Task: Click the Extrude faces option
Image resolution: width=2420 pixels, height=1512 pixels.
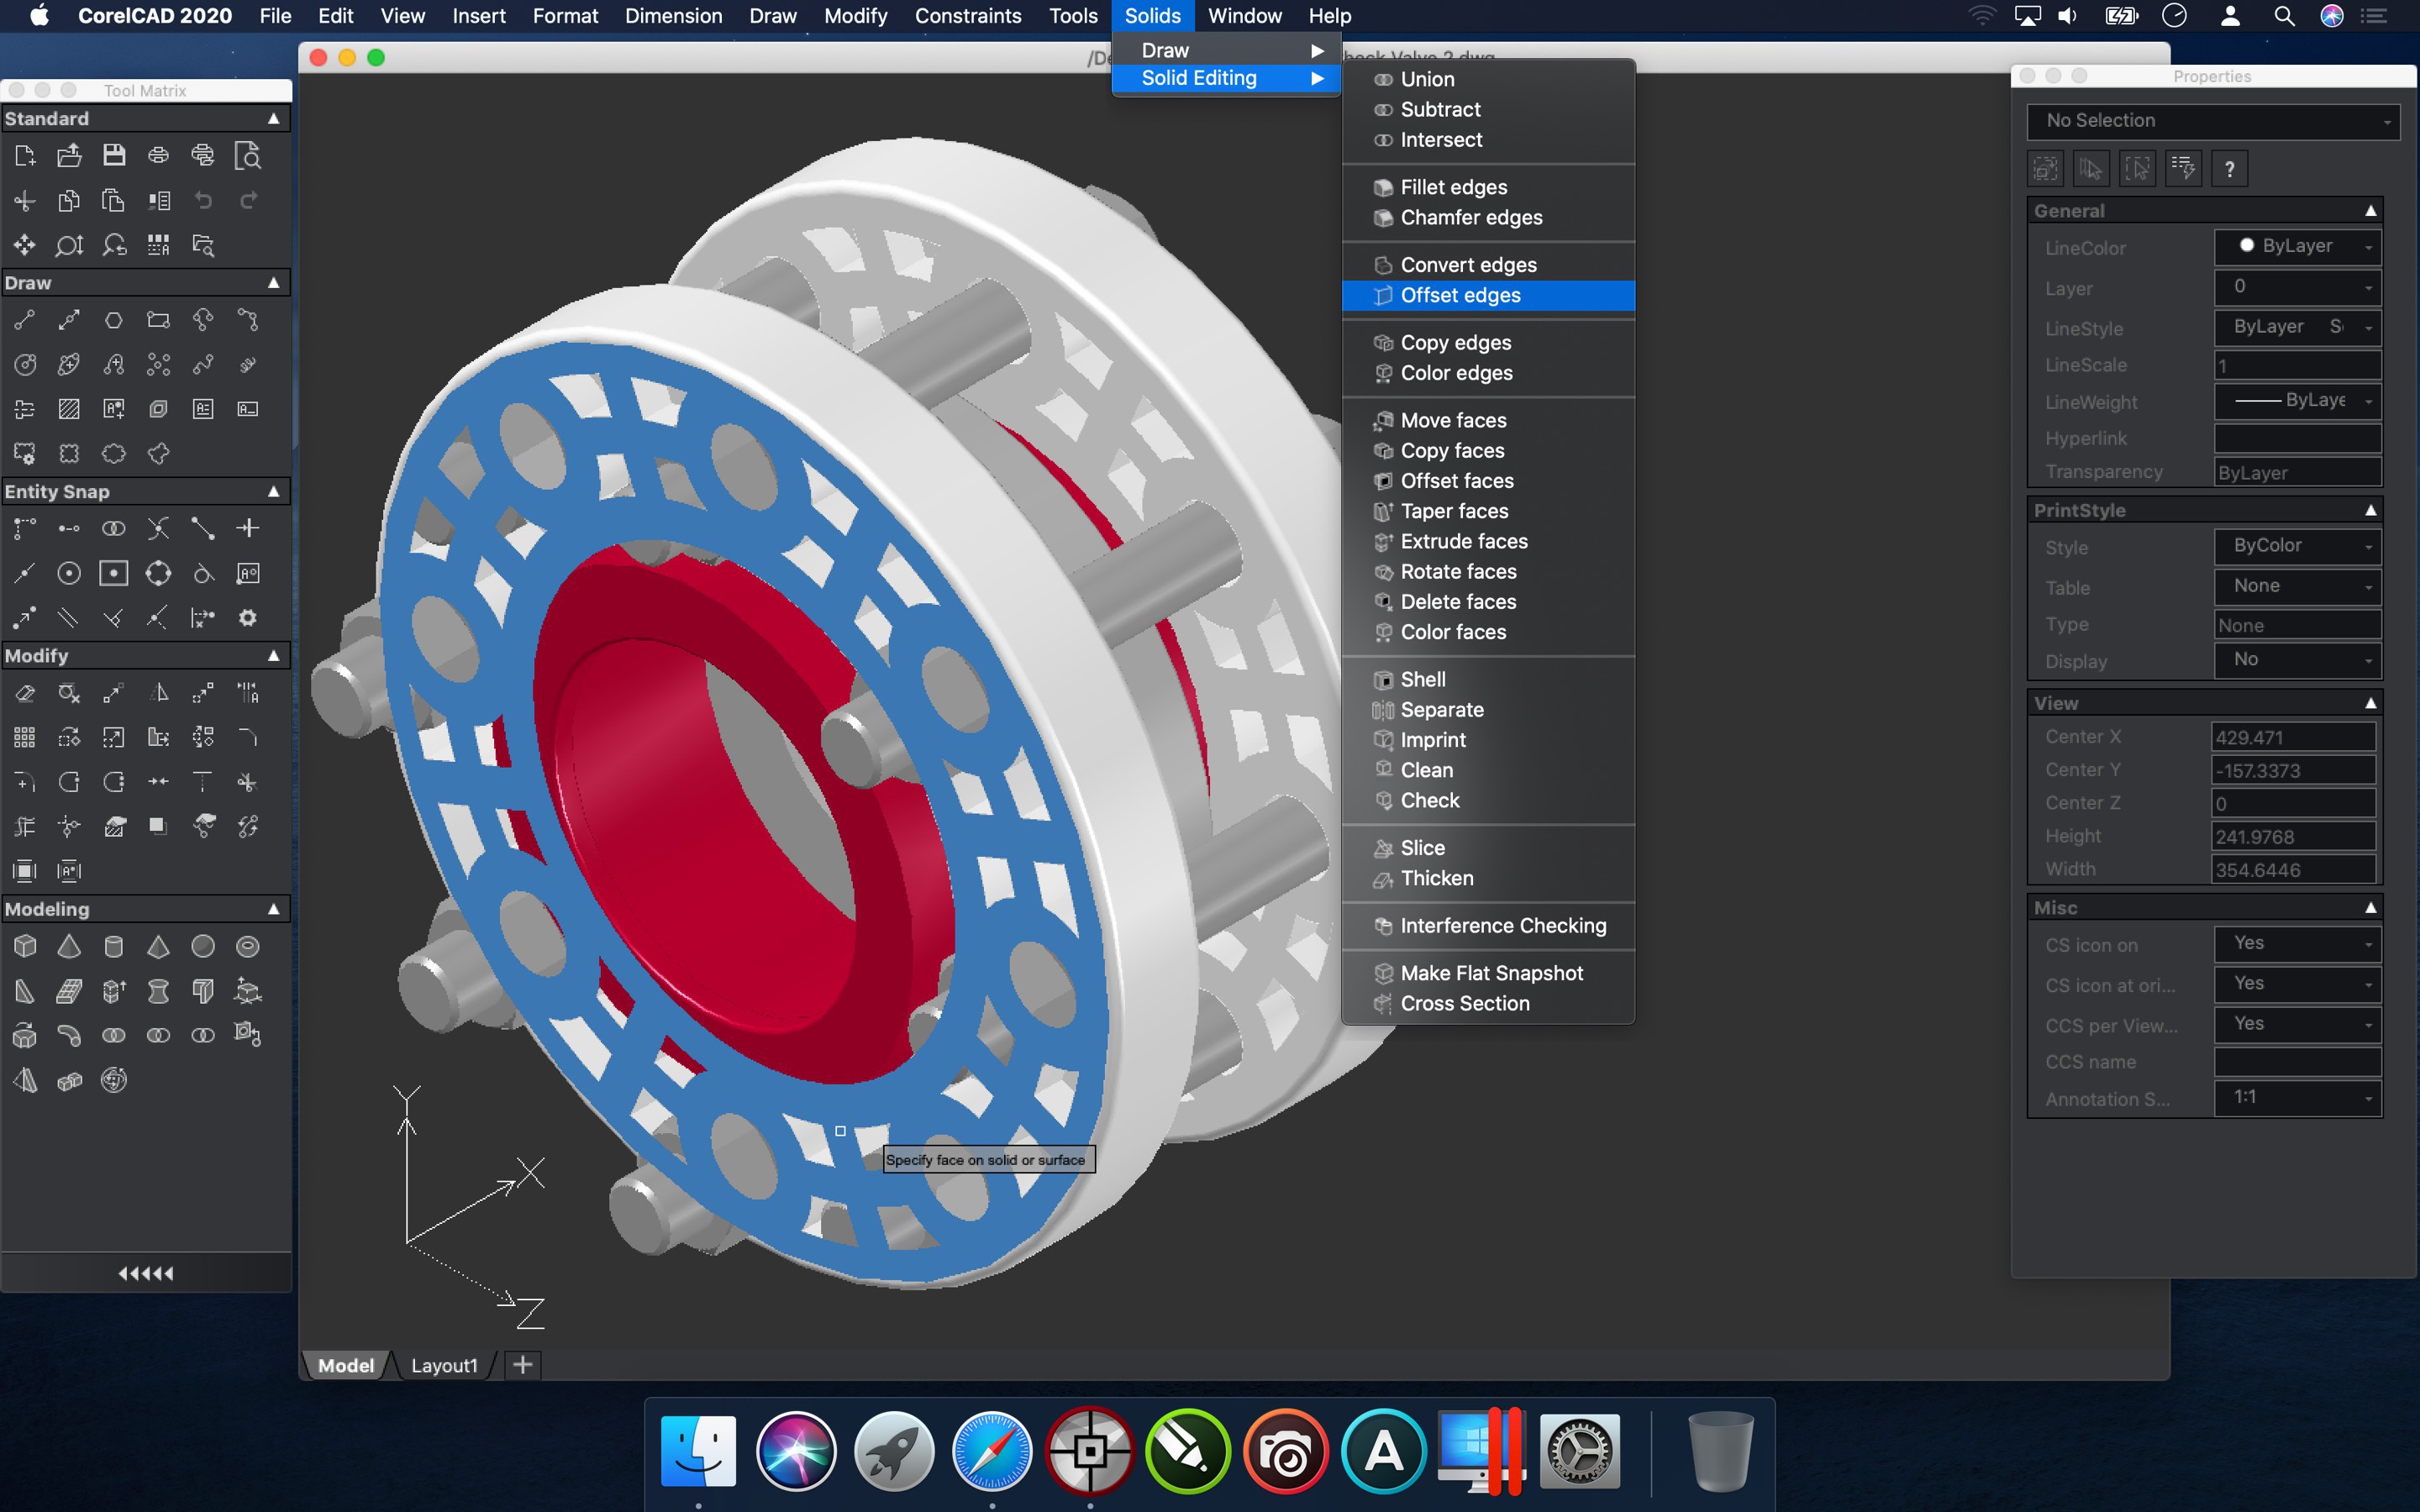Action: tap(1462, 540)
